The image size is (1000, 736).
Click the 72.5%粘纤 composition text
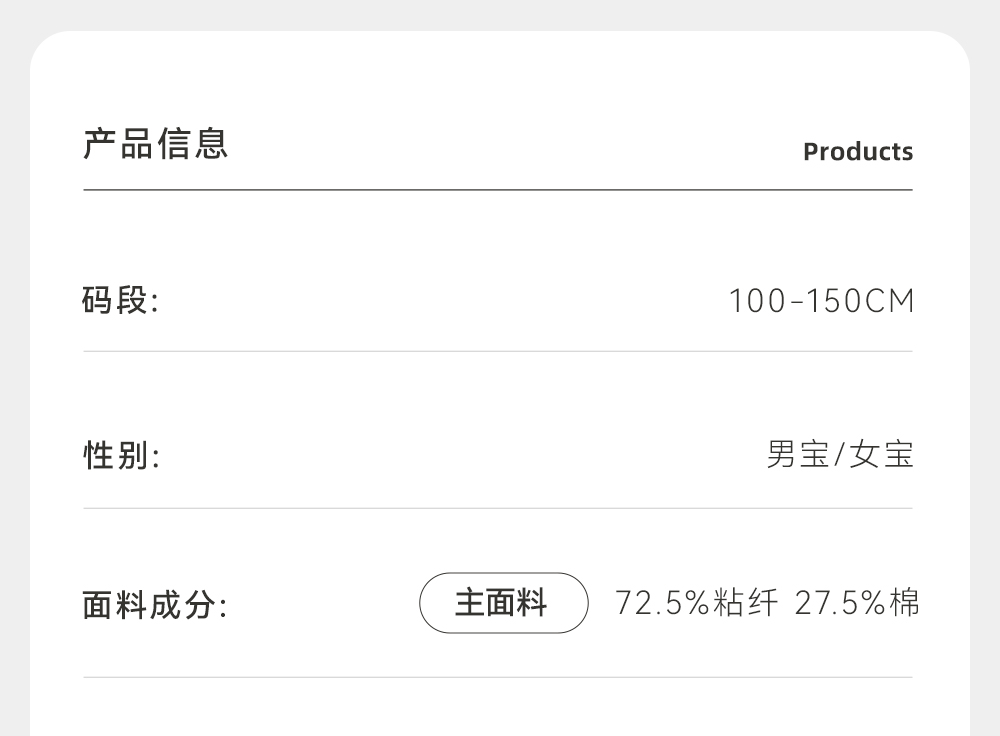coord(695,604)
